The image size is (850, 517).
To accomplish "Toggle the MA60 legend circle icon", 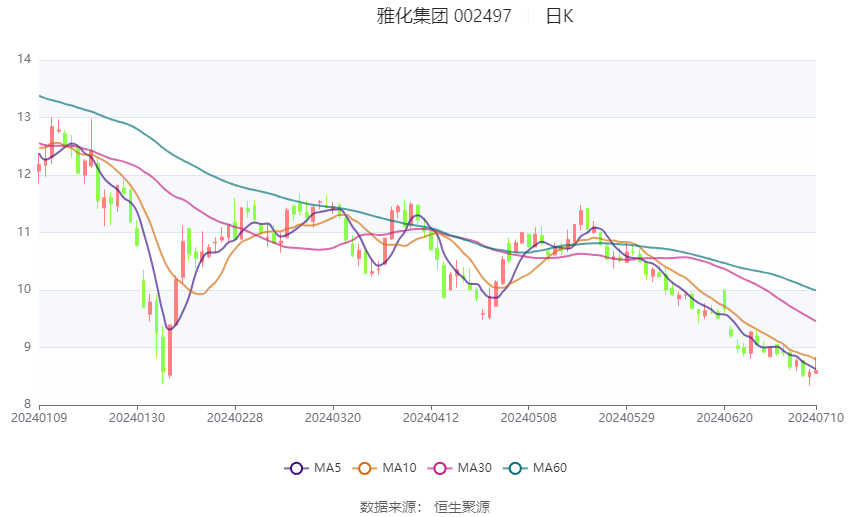I will 515,468.
